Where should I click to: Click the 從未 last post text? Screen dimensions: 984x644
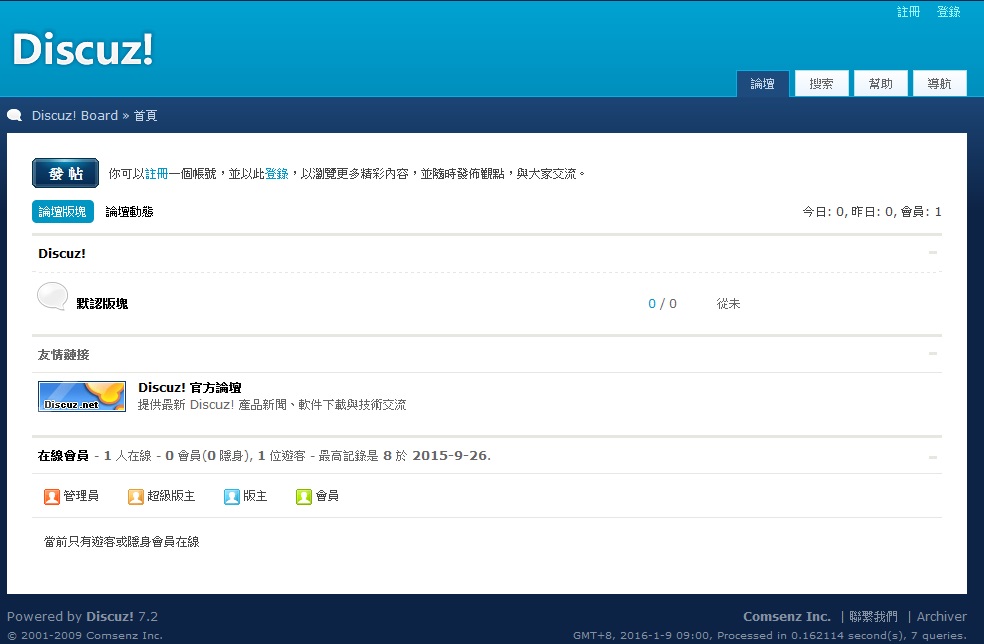click(729, 304)
